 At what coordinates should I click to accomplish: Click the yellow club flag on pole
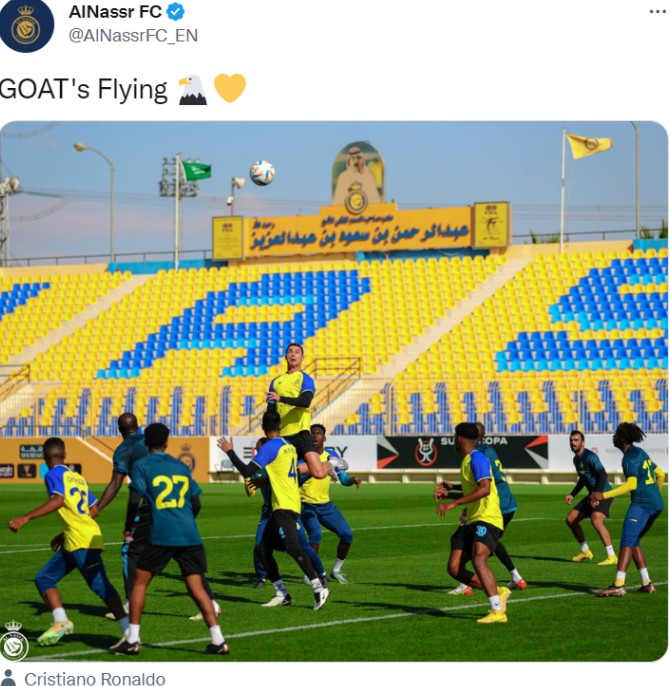(x=588, y=145)
